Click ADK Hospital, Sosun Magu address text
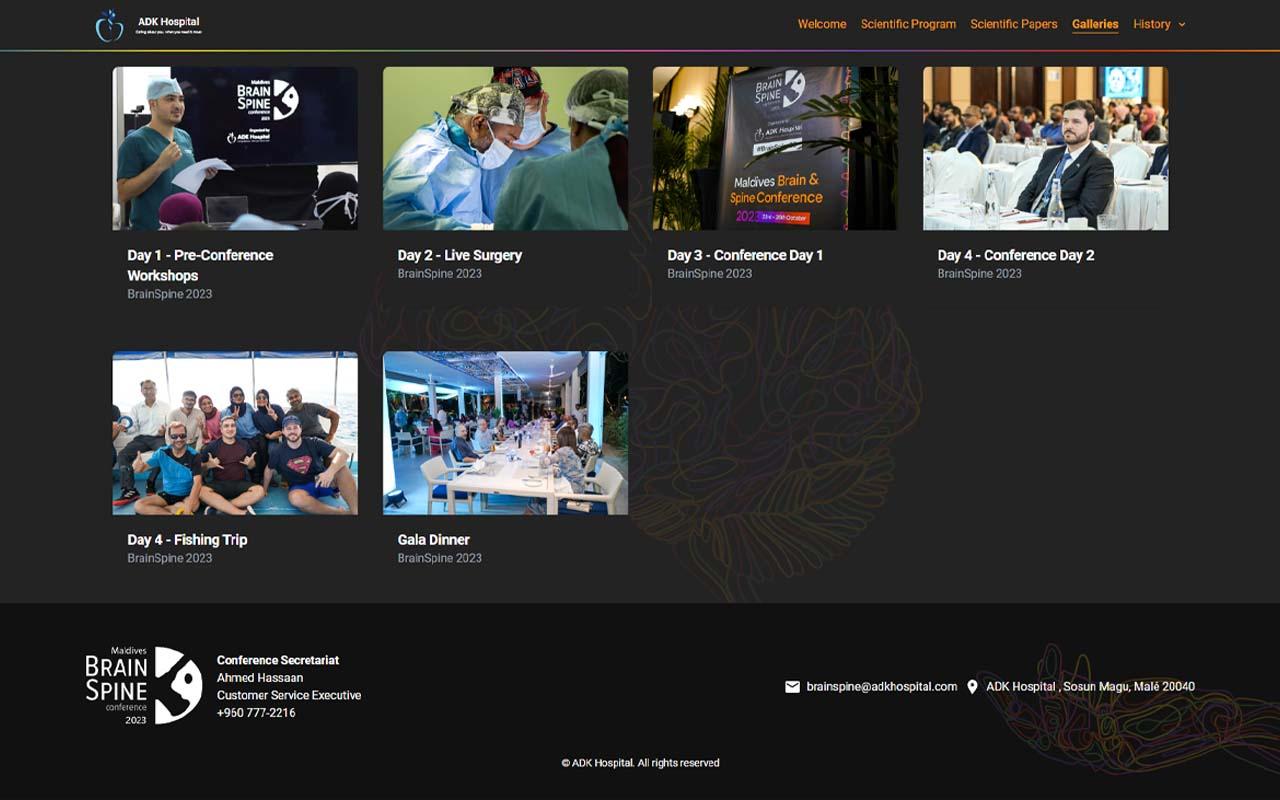The width and height of the screenshot is (1280, 800). click(x=1090, y=687)
